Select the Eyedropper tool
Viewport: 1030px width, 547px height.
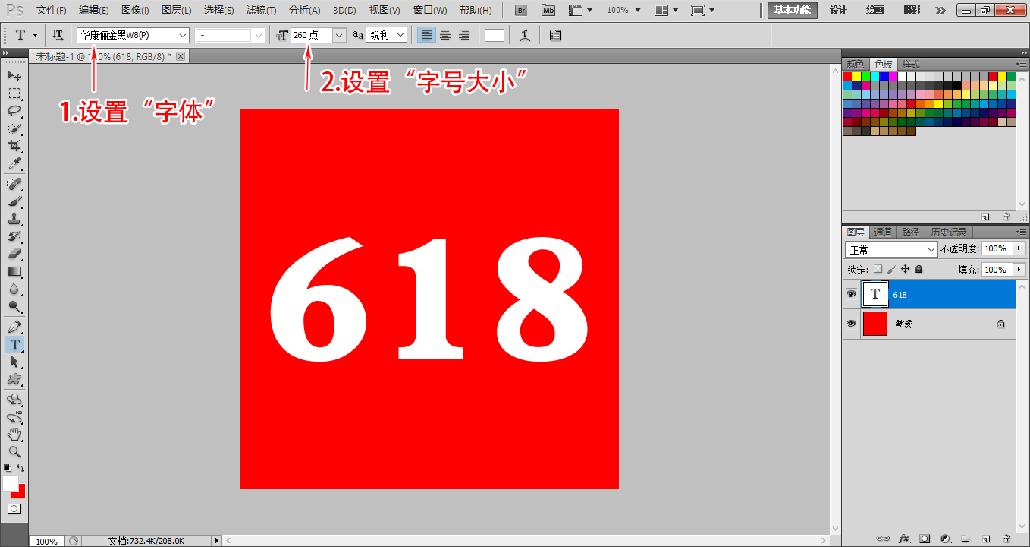tap(14, 163)
